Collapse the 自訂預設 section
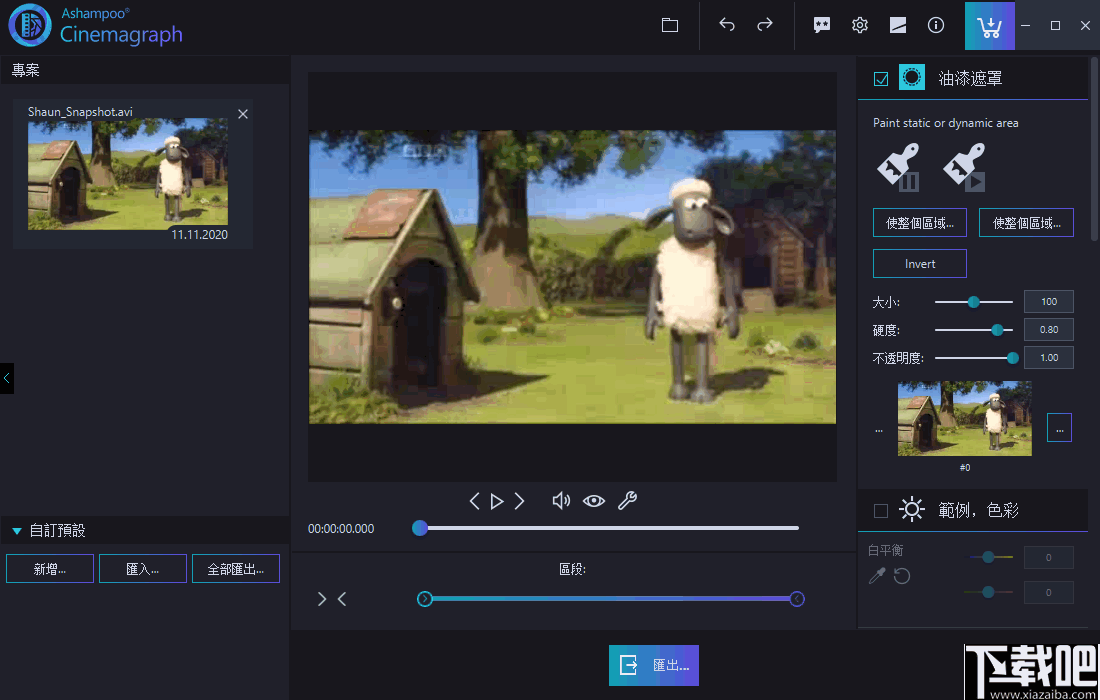The image size is (1100, 700). [17, 531]
